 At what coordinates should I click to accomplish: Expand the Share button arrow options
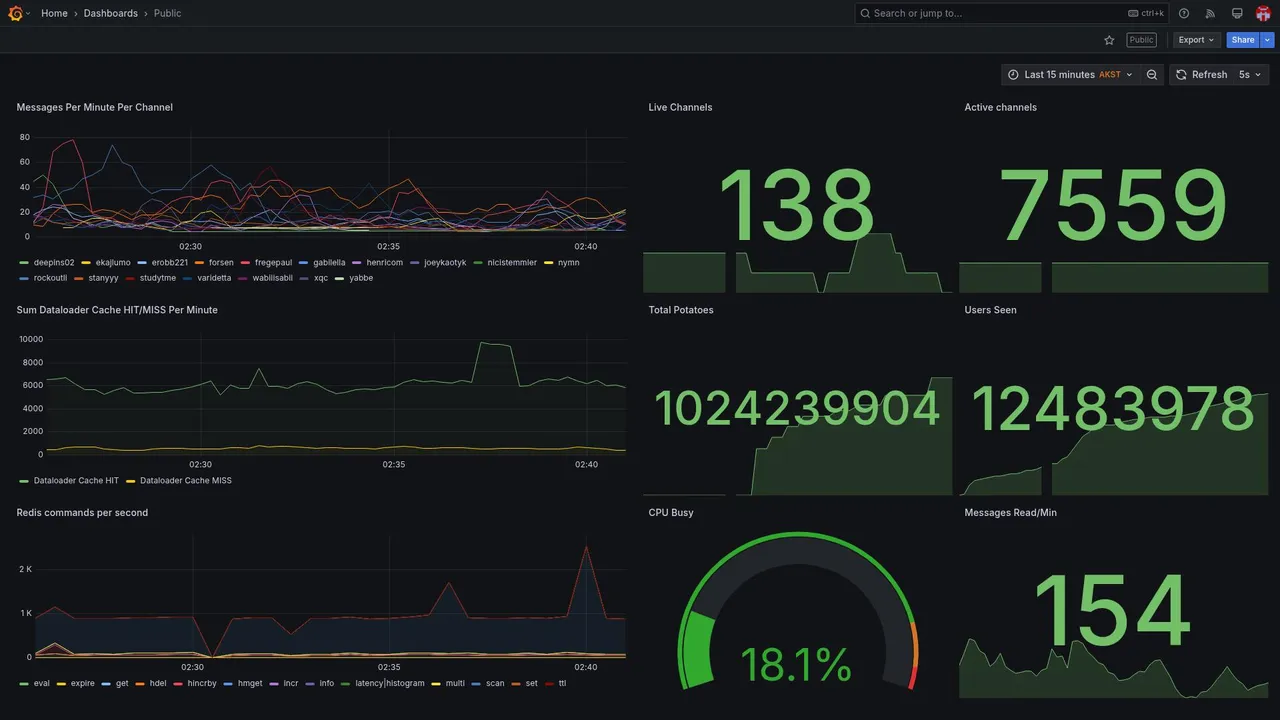coord(1267,40)
